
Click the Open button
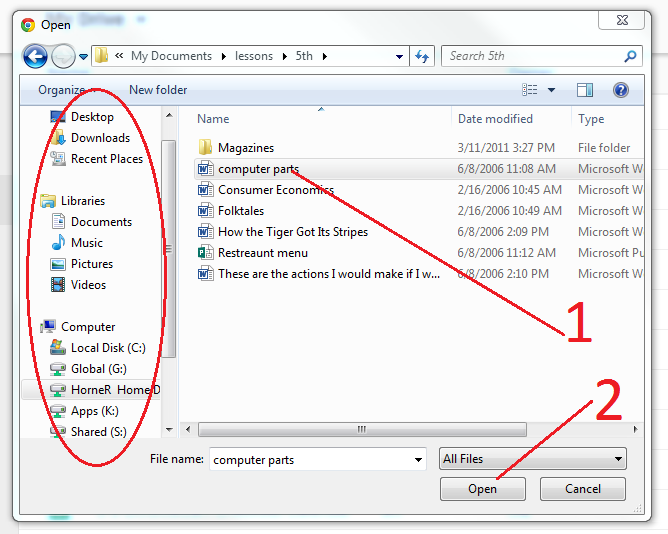pos(483,489)
